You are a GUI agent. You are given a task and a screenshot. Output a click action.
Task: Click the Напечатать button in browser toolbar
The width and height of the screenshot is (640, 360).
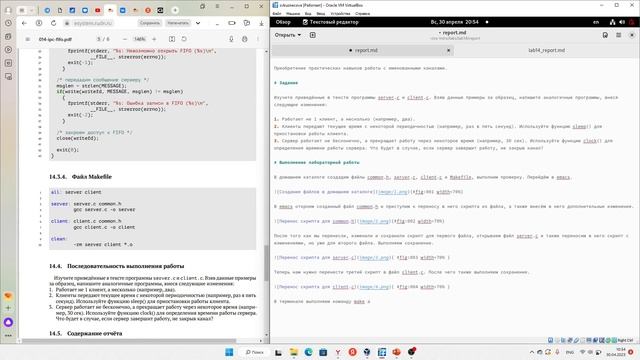coord(178,23)
